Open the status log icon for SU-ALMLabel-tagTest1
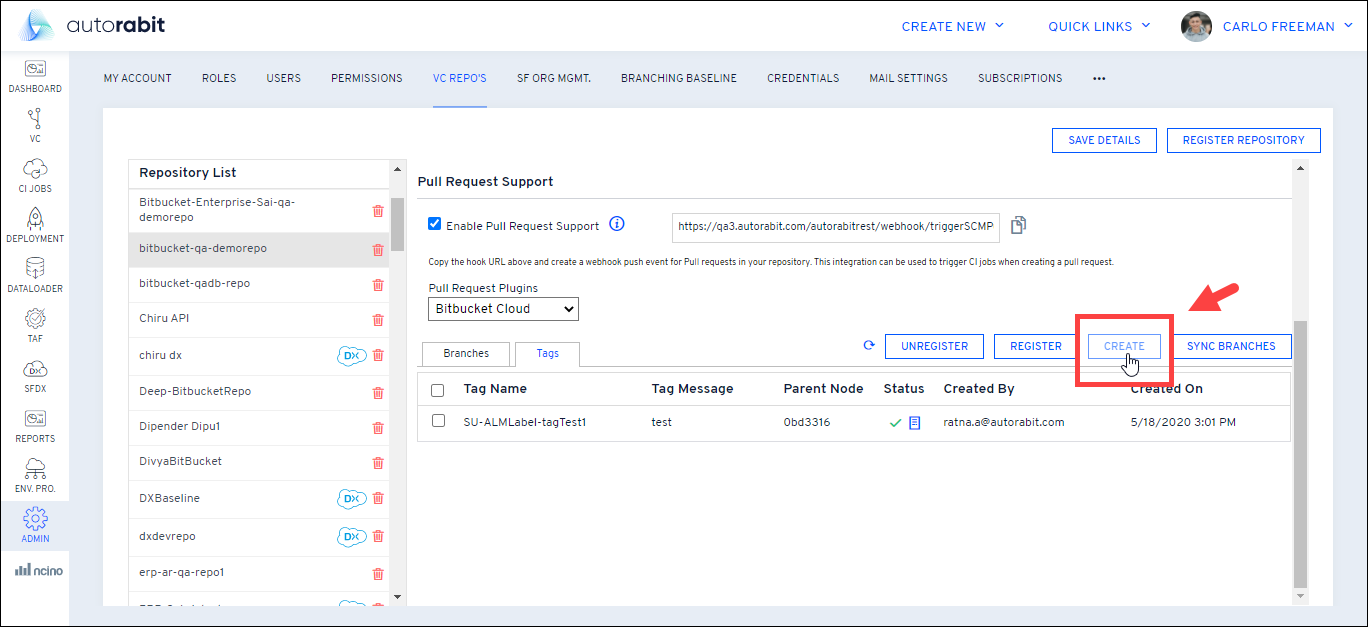This screenshot has height=627, width=1368. 914,423
